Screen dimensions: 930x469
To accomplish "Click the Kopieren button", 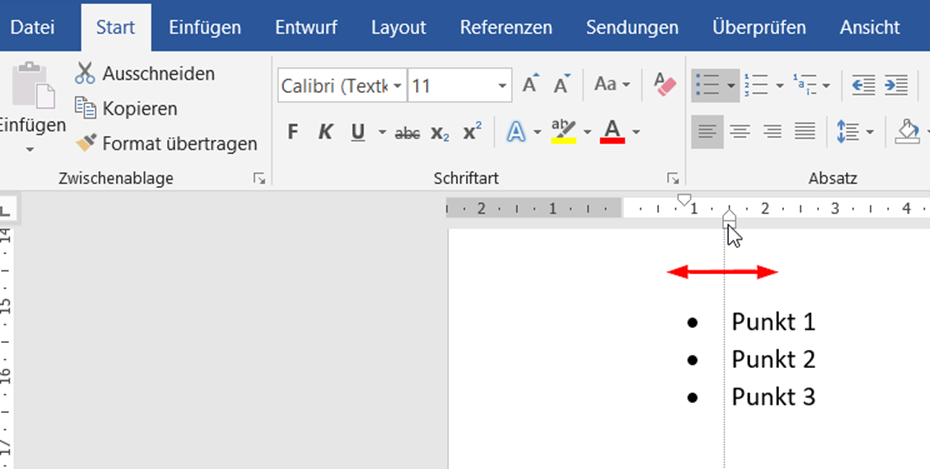I will pos(127,108).
